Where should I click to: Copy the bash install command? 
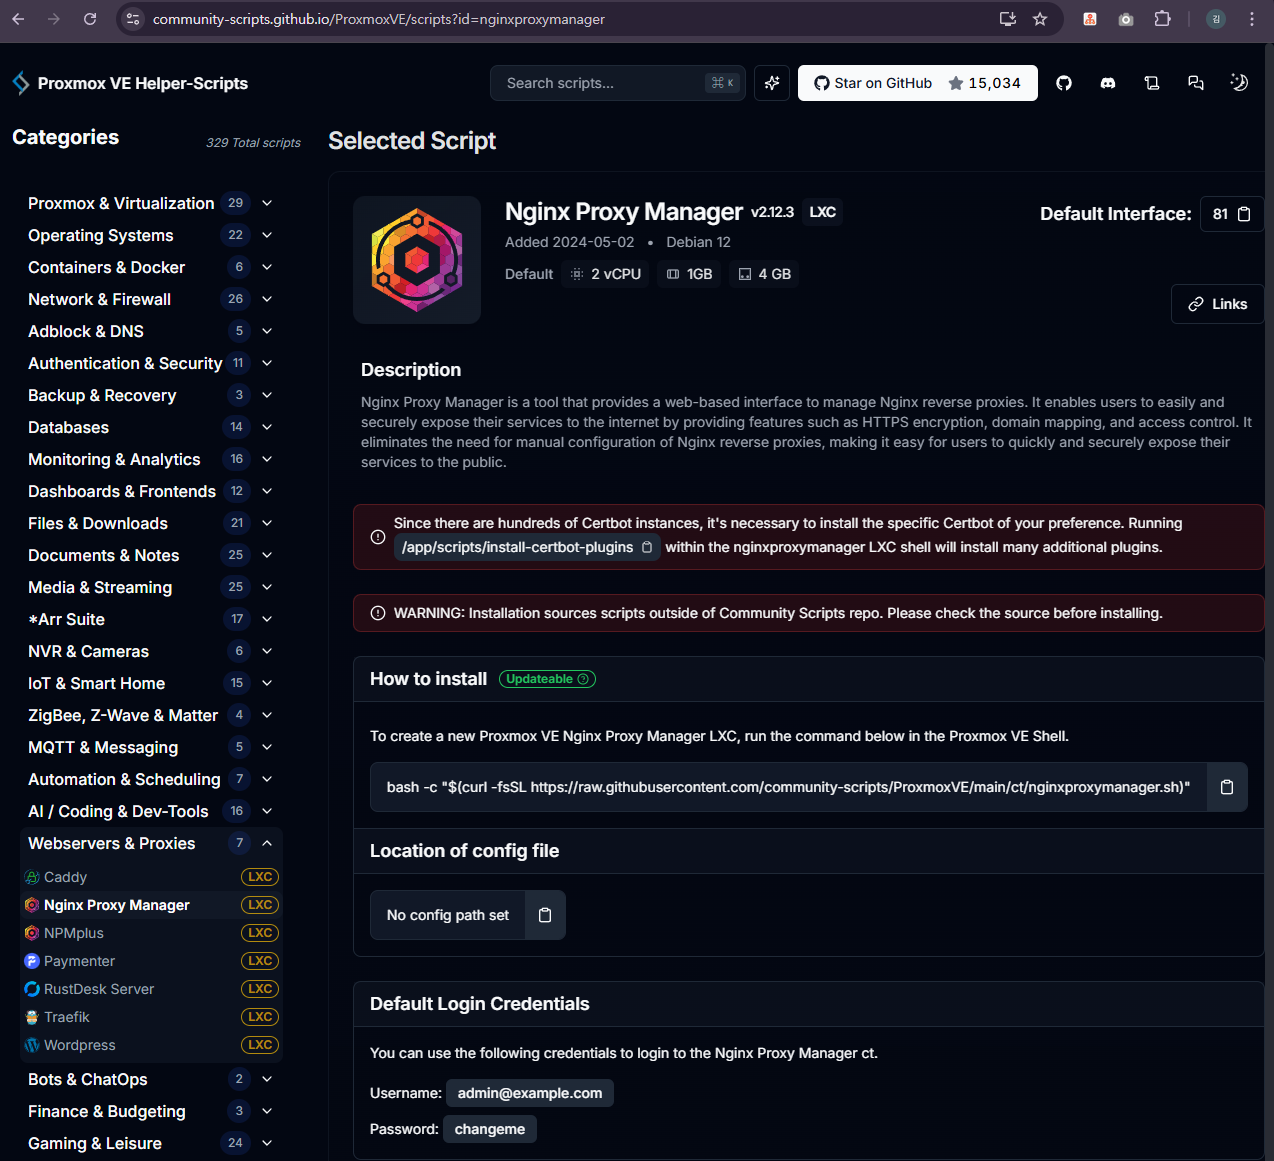pos(1227,787)
